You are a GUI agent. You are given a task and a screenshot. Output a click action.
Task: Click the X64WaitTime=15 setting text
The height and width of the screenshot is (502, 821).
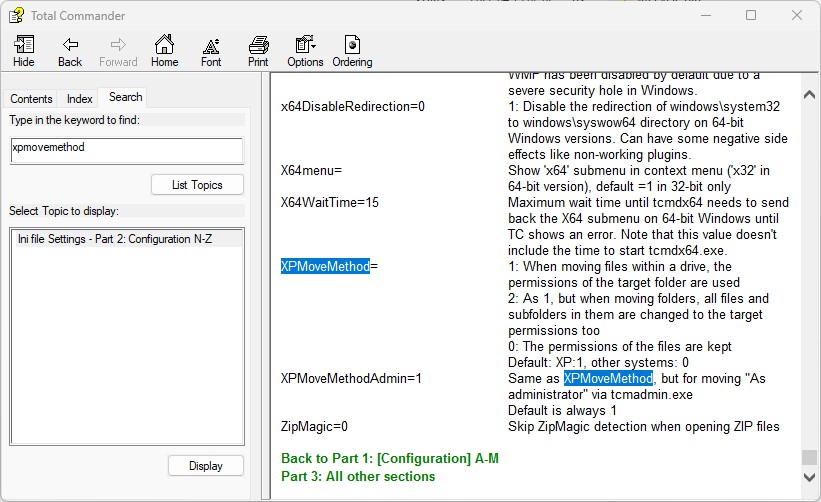point(329,203)
